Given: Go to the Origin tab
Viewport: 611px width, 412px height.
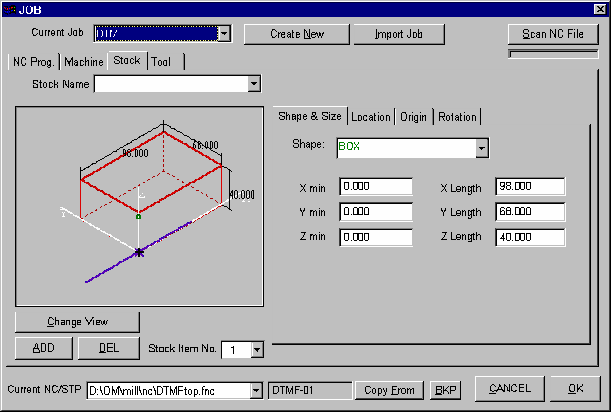Looking at the screenshot, I should coord(414,117).
